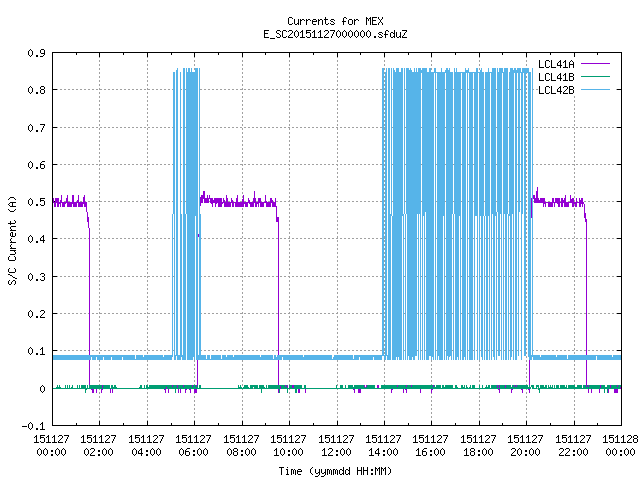
Task: Click the LCL41A legend label
Action: pos(556,64)
